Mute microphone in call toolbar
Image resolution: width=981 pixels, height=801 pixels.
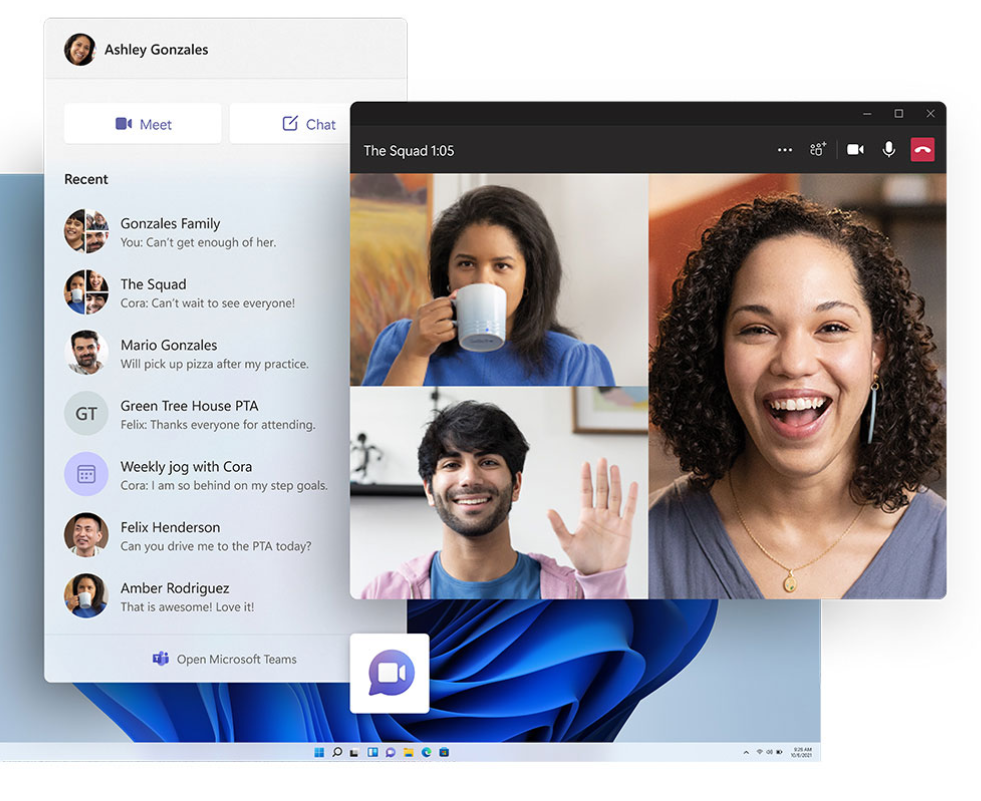(888, 150)
